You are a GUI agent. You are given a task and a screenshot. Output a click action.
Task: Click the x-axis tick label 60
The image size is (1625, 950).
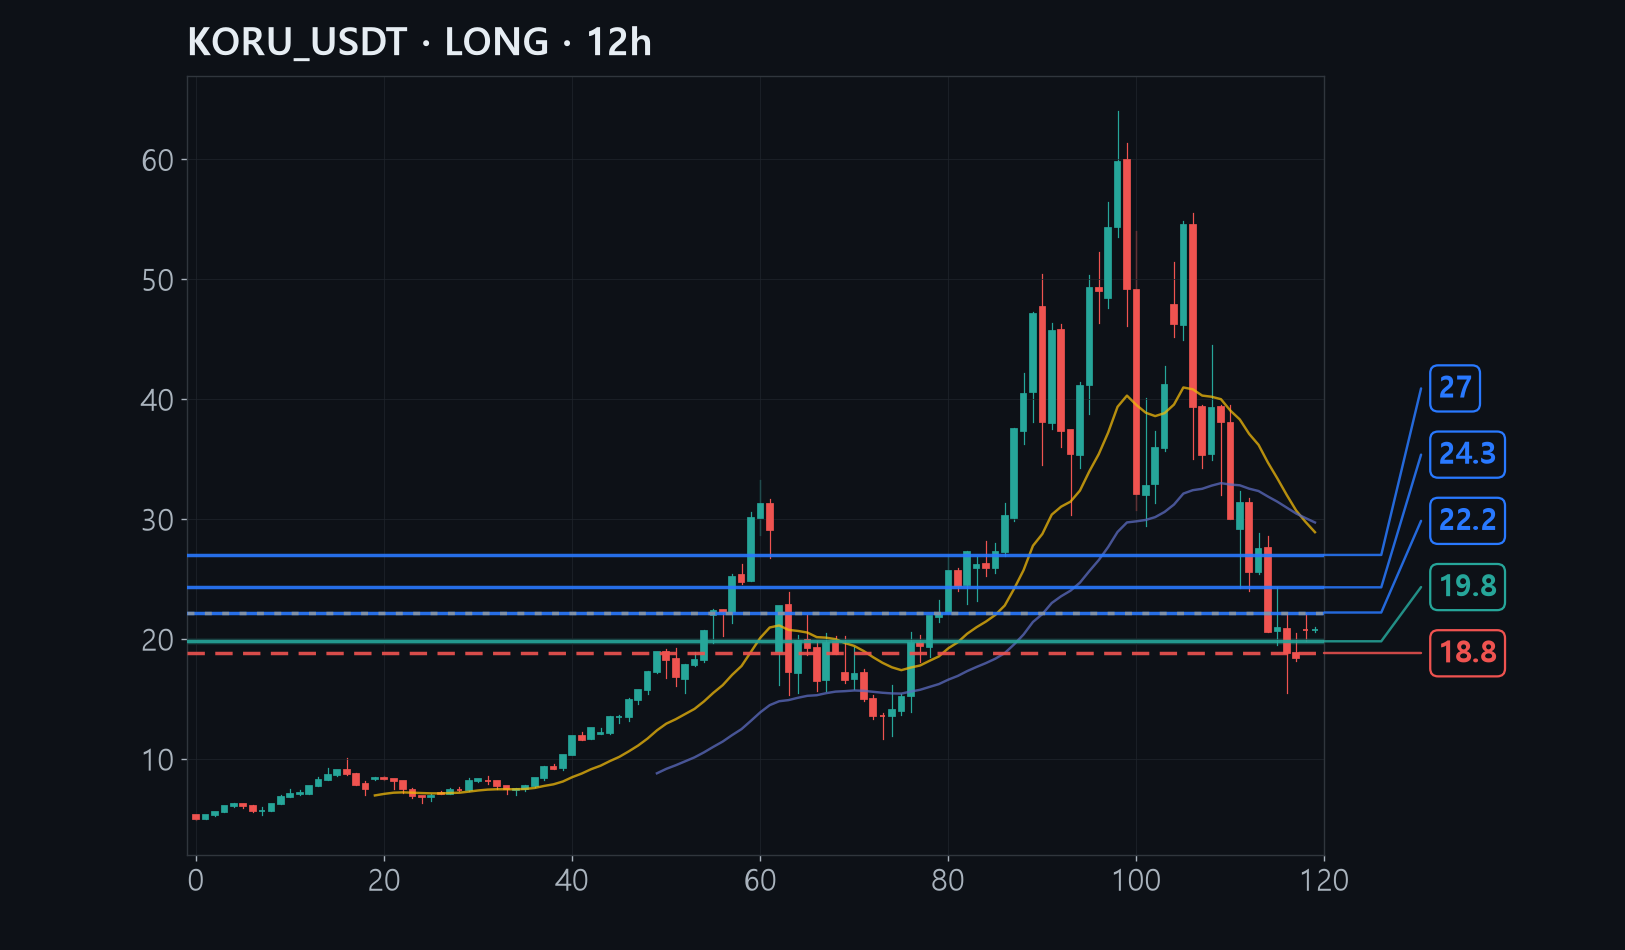pos(760,880)
